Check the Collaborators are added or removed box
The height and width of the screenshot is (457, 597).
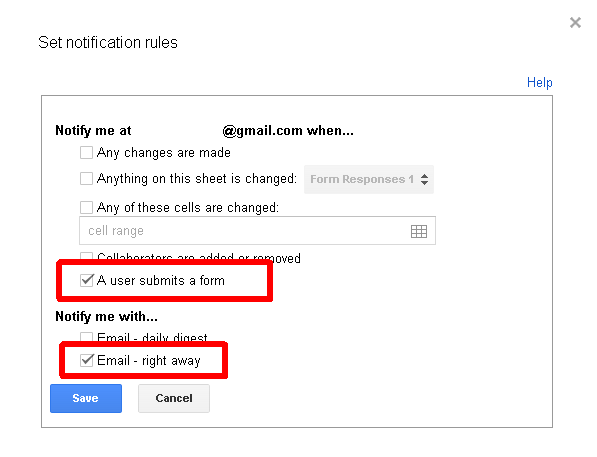coord(86,256)
